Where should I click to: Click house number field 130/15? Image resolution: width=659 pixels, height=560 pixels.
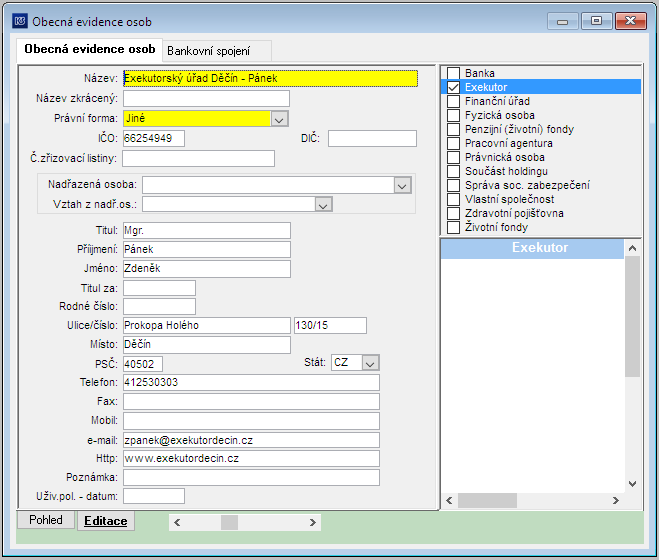tap(330, 325)
